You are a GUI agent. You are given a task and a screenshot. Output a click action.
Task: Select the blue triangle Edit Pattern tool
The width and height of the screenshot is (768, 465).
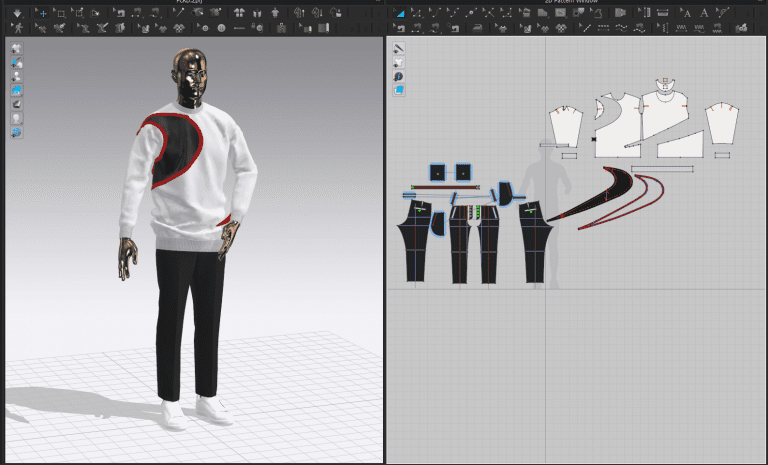(400, 13)
